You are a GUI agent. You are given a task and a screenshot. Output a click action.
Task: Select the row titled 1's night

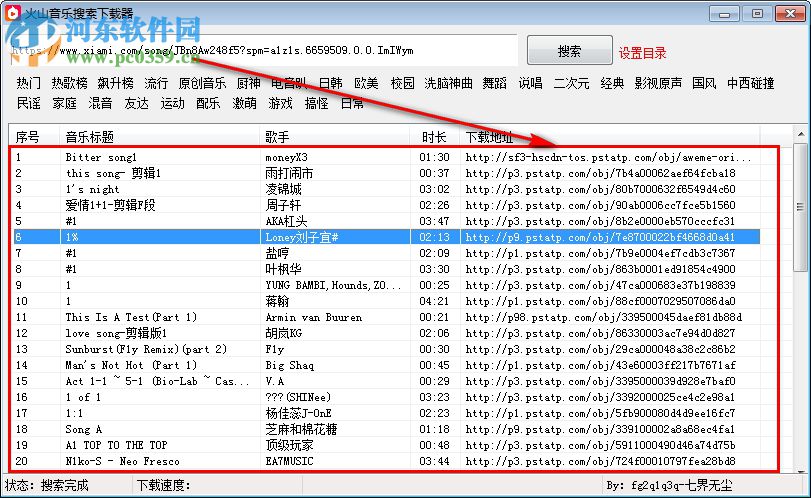click(387, 189)
